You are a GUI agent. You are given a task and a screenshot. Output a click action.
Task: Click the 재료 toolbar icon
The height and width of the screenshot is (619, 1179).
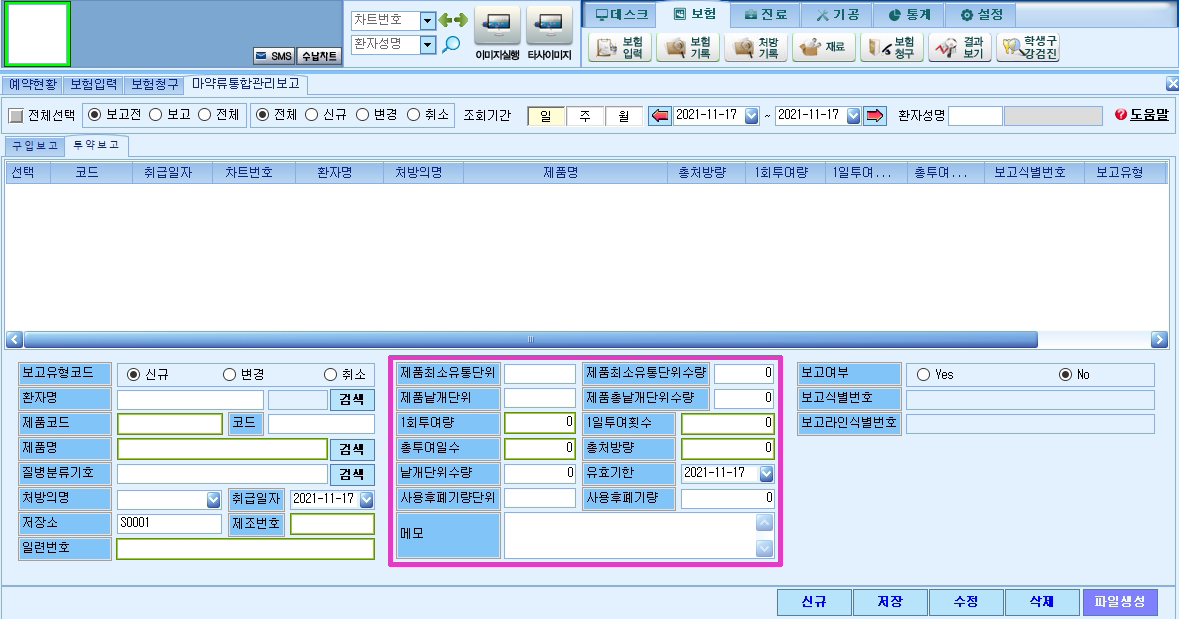(x=823, y=47)
